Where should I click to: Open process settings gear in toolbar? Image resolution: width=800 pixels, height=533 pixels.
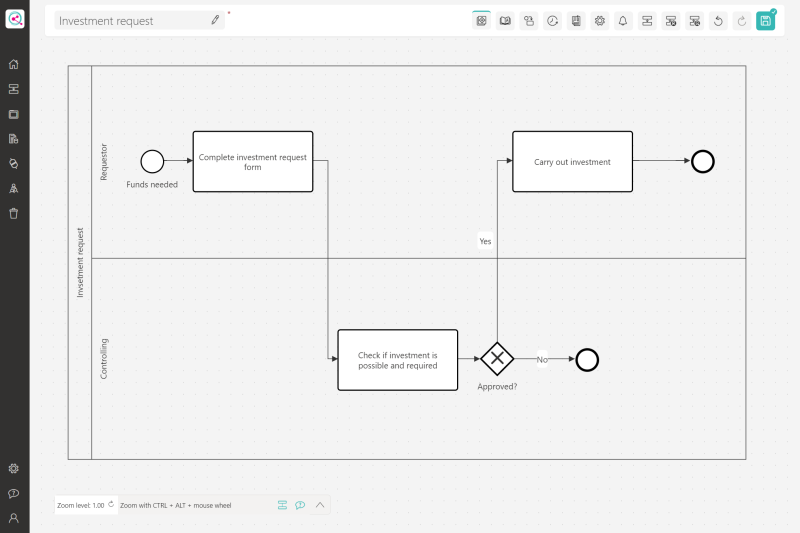(600, 21)
